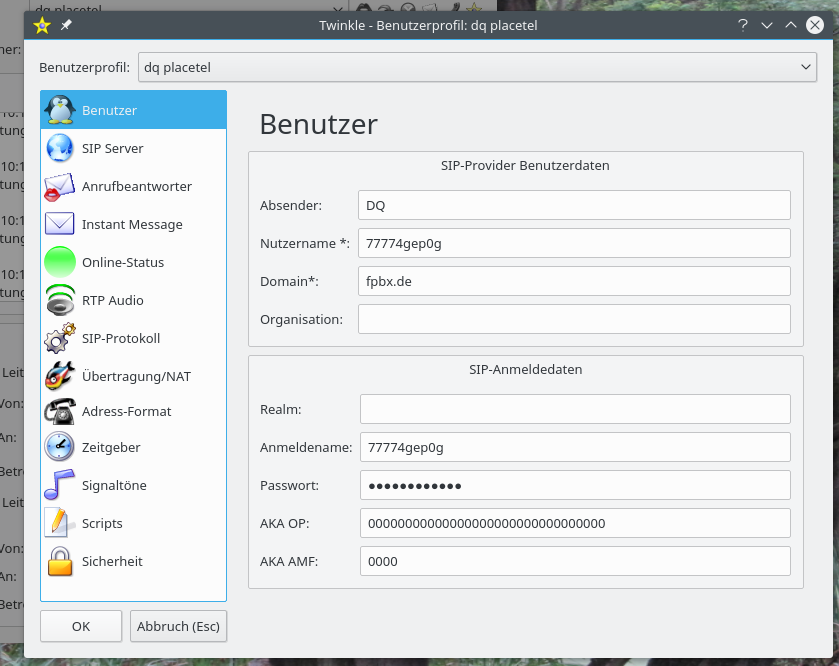This screenshot has width=839, height=666.
Task: Open Anrufbeantworter envelope icon
Action: tap(59, 187)
